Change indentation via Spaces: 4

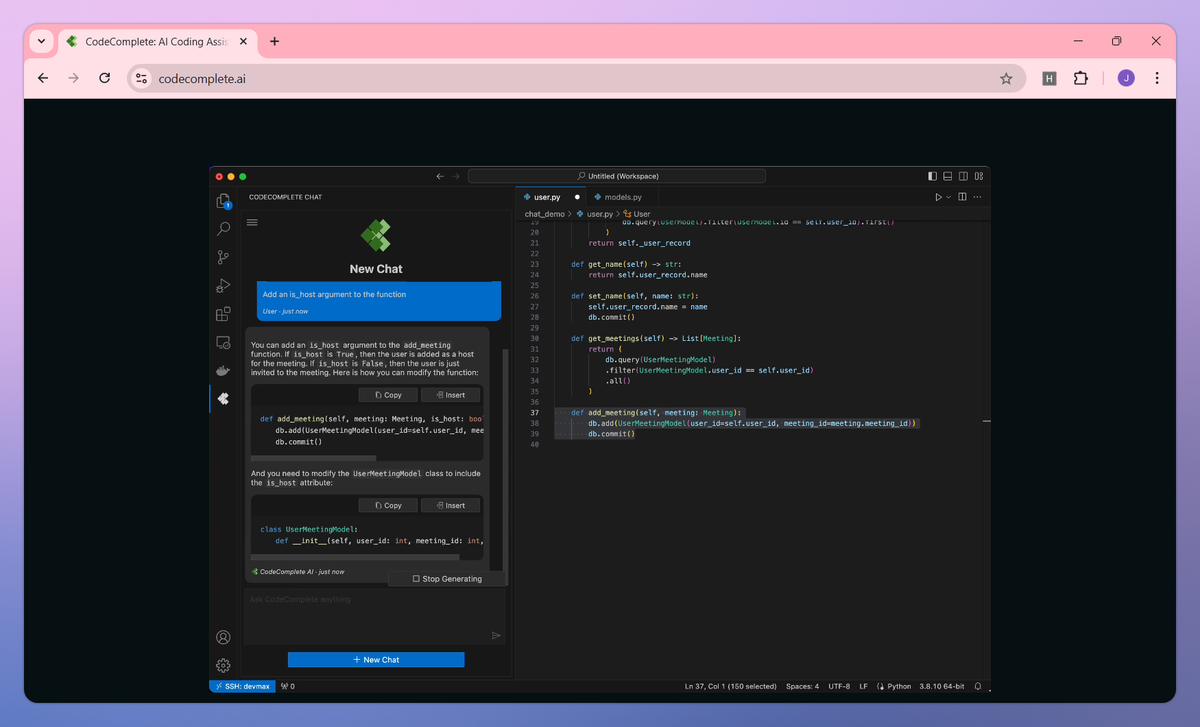point(802,686)
